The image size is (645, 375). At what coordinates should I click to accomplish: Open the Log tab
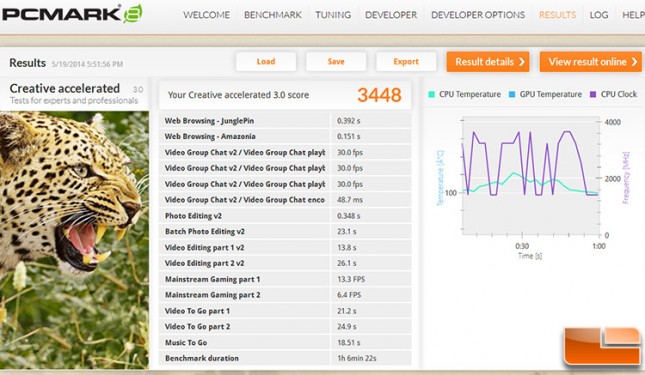pyautogui.click(x=599, y=15)
